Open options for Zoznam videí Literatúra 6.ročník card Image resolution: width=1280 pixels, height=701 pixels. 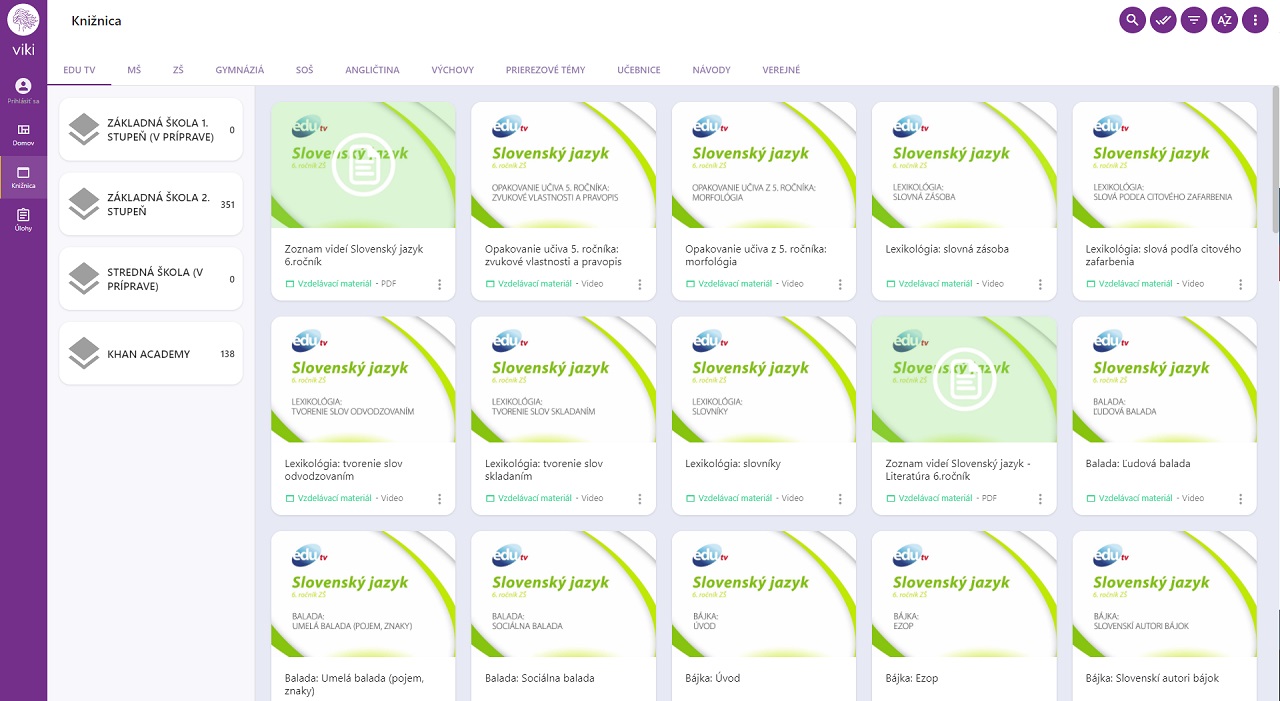tap(1040, 499)
